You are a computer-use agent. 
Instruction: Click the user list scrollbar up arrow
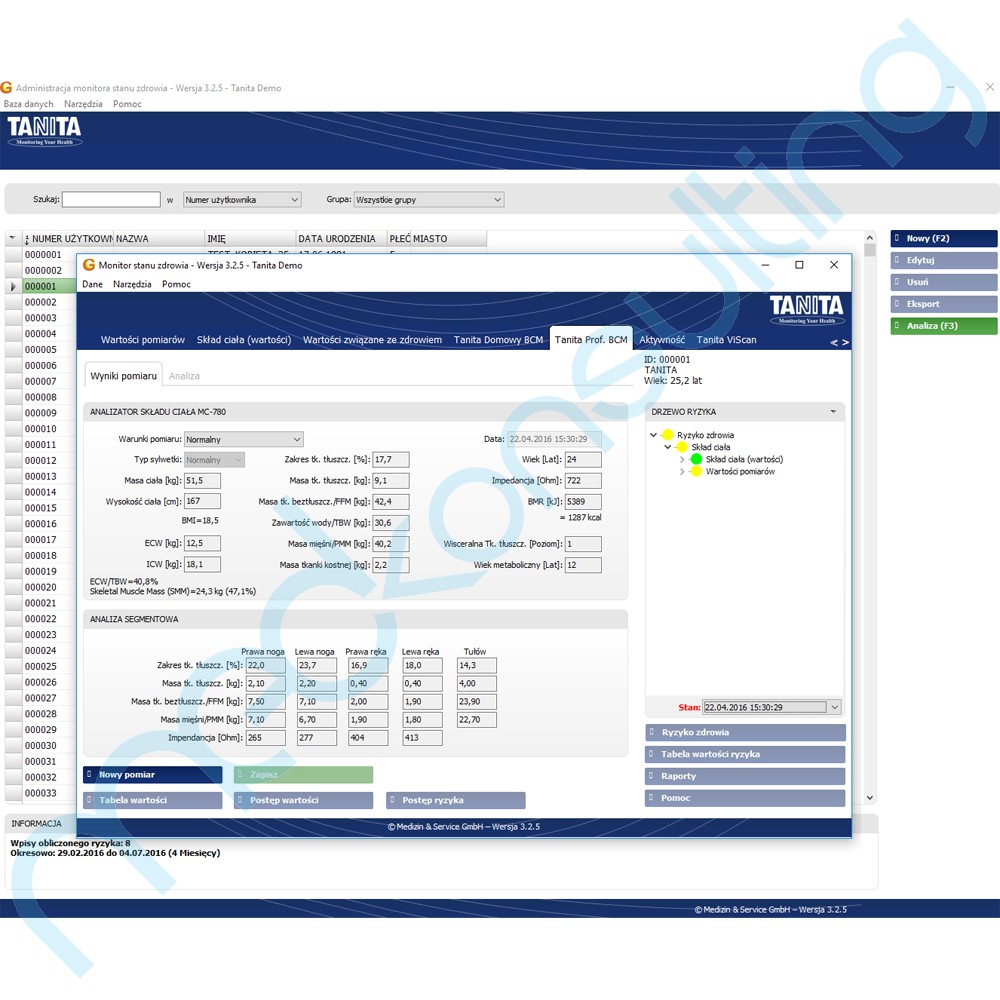point(870,237)
